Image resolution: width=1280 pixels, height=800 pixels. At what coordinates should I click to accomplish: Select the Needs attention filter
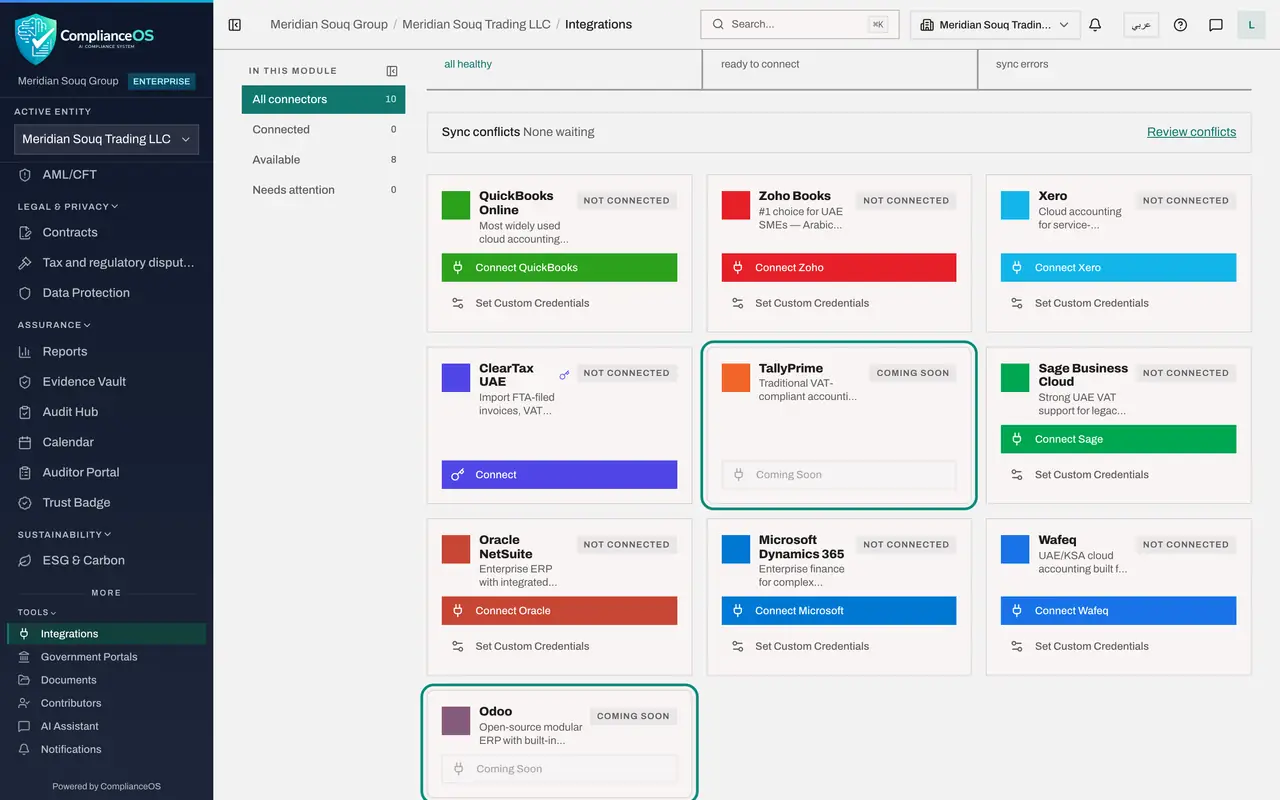tap(323, 190)
